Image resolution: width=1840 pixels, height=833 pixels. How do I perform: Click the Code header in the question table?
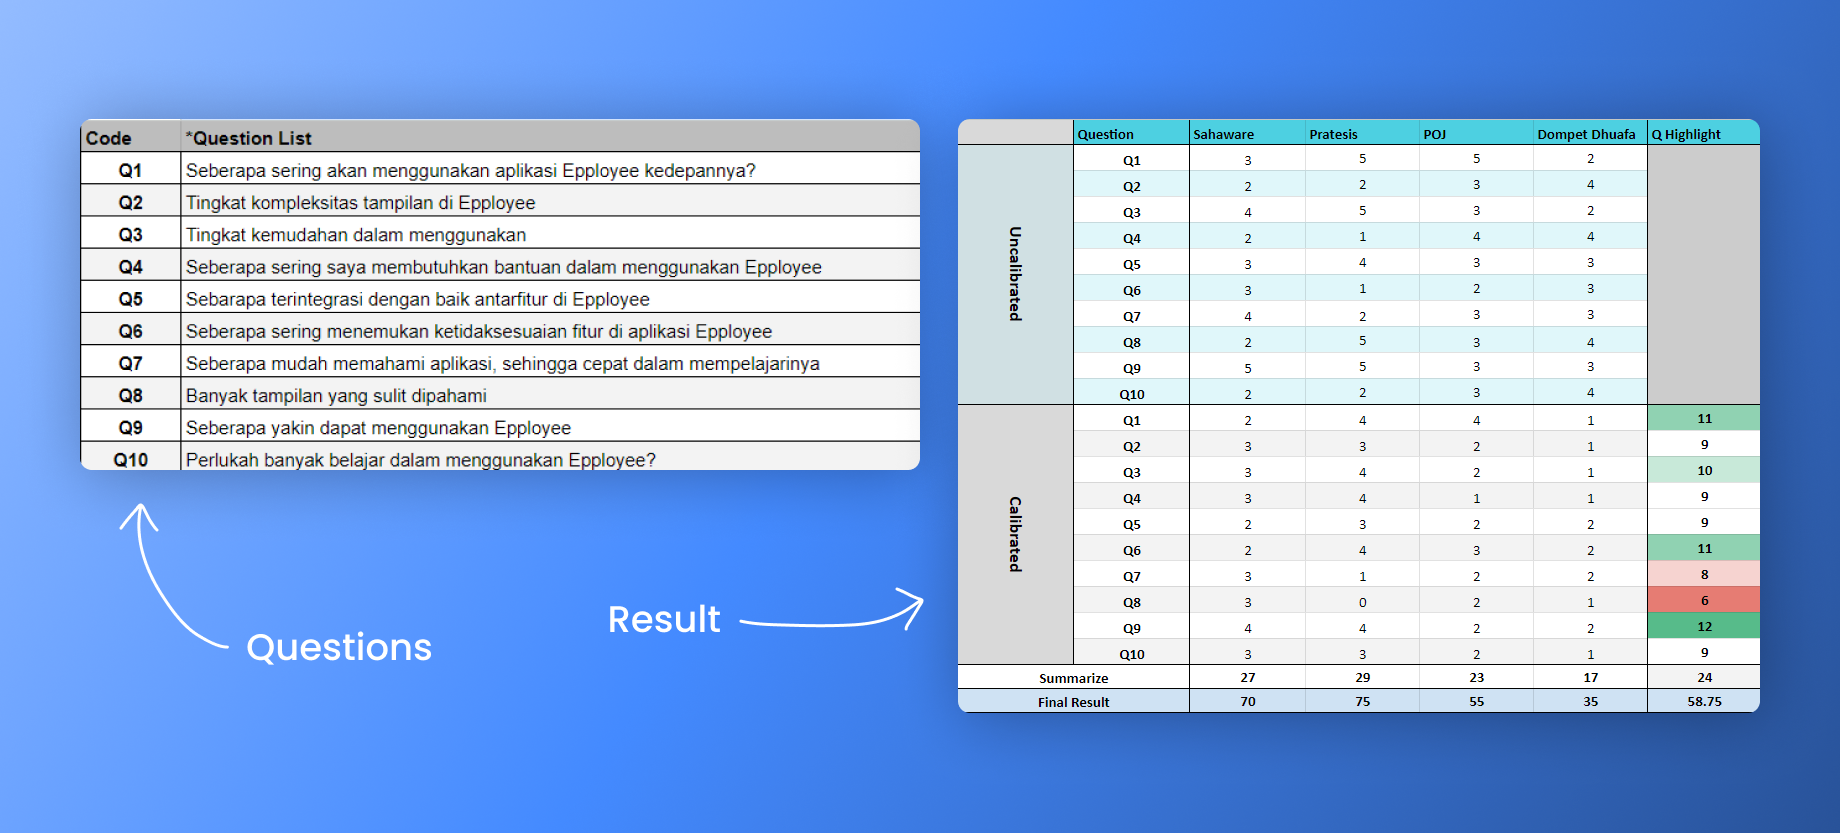[109, 138]
